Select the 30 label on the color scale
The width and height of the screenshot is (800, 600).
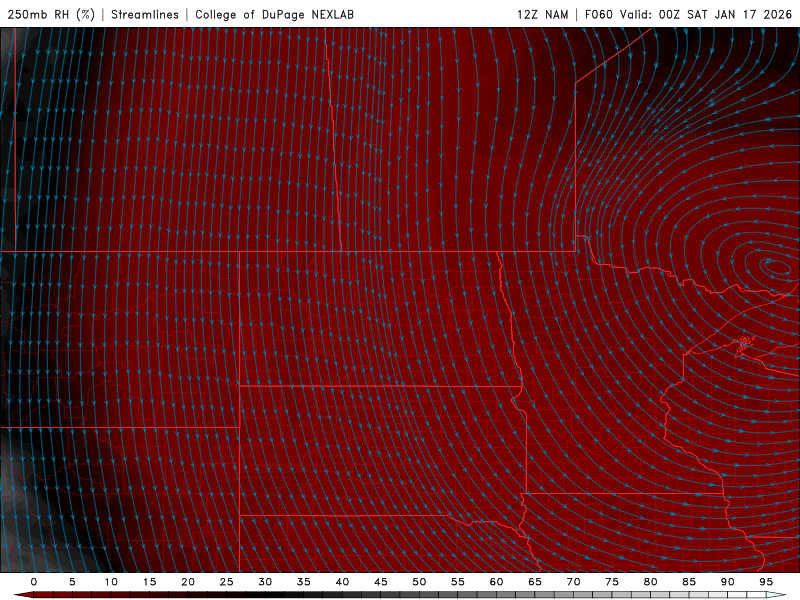point(265,582)
